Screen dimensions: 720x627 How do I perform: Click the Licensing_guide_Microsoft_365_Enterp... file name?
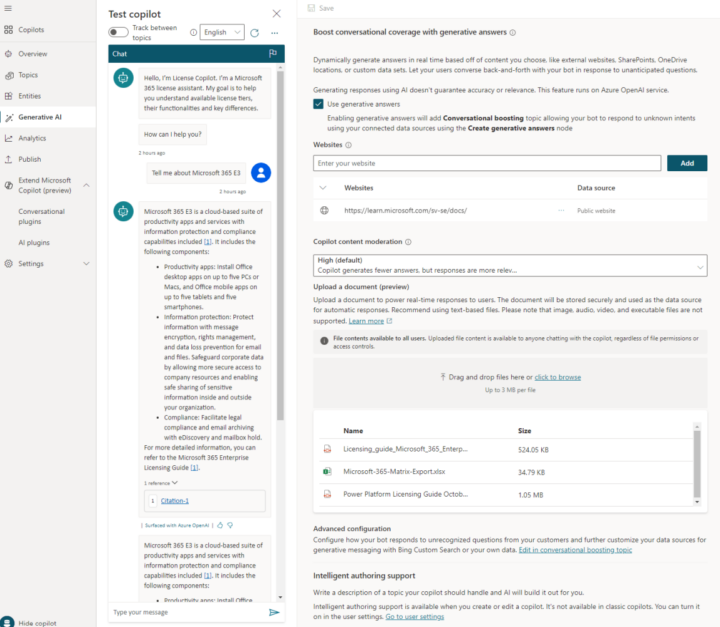point(405,449)
